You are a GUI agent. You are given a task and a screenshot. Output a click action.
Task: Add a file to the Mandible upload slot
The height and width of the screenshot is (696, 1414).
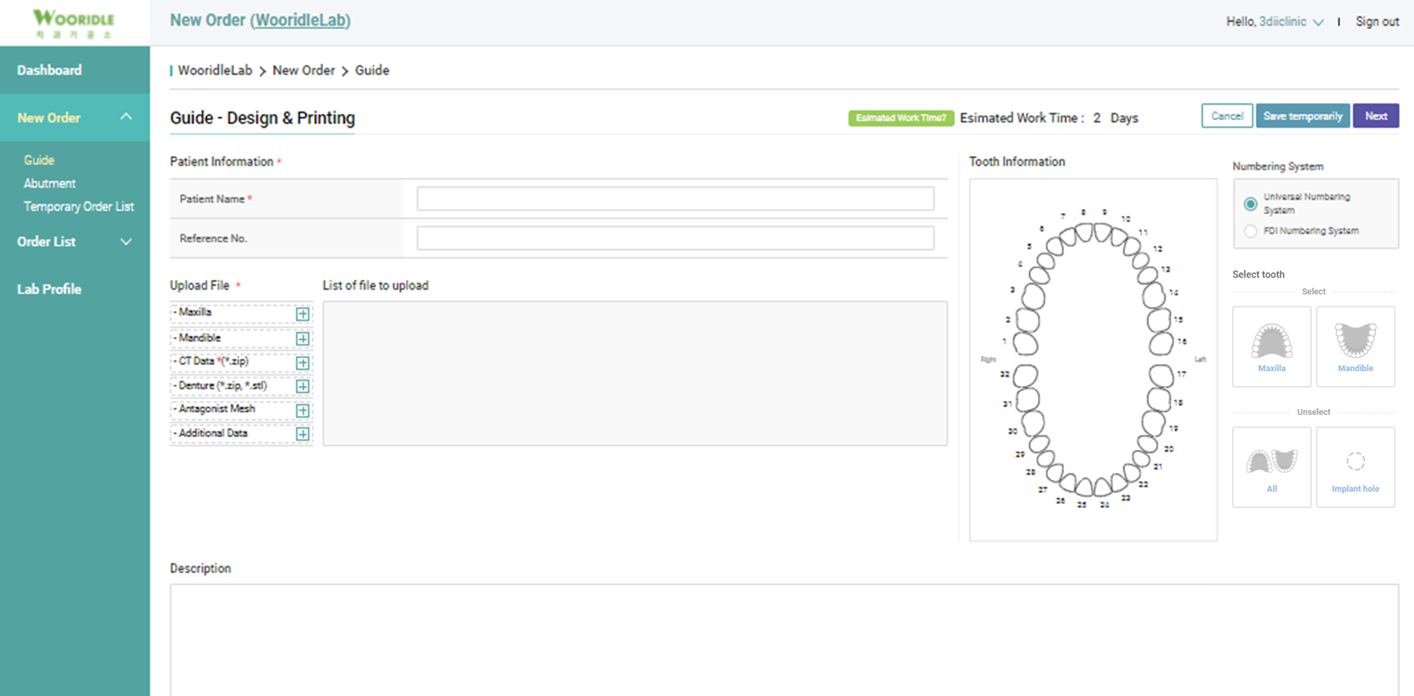pos(303,338)
